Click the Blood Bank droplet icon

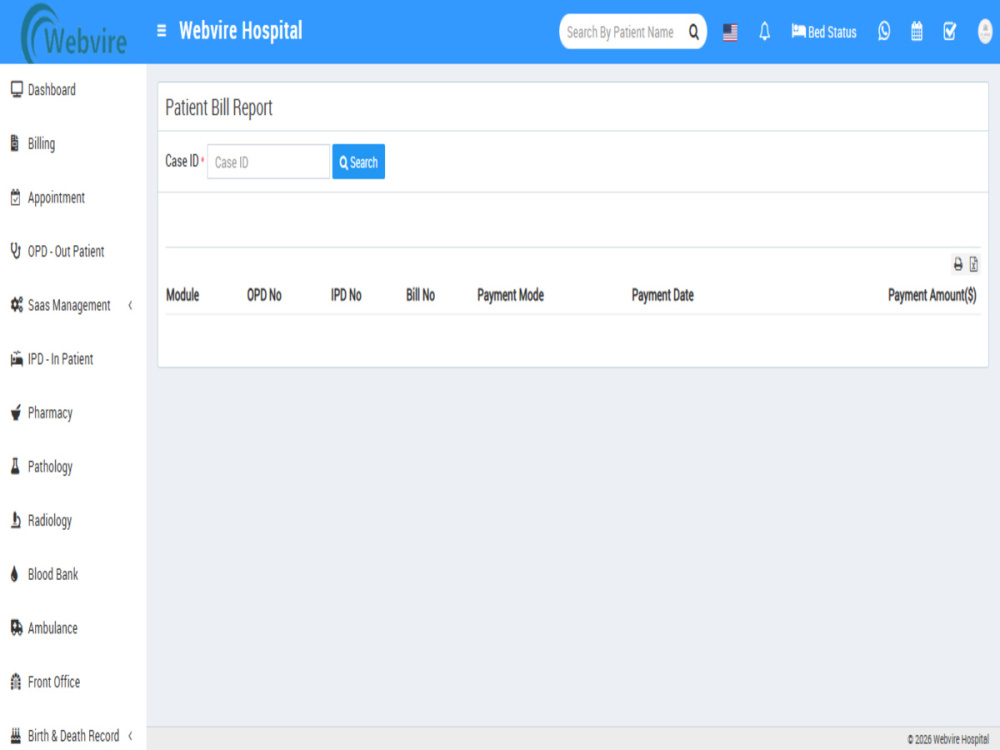pyautogui.click(x=15, y=574)
